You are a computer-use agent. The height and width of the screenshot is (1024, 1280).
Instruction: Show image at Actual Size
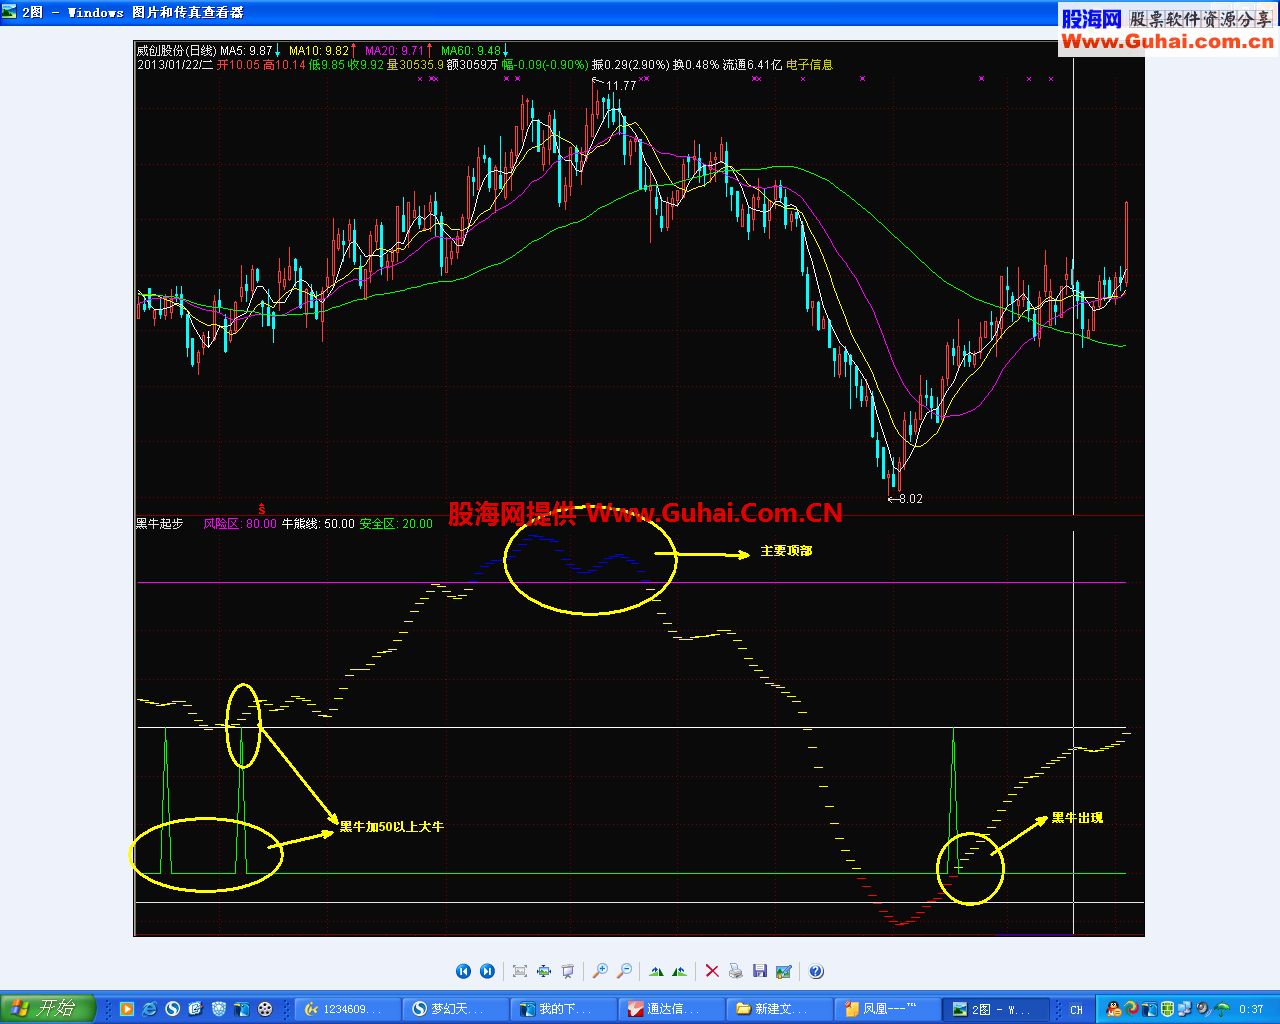(544, 971)
